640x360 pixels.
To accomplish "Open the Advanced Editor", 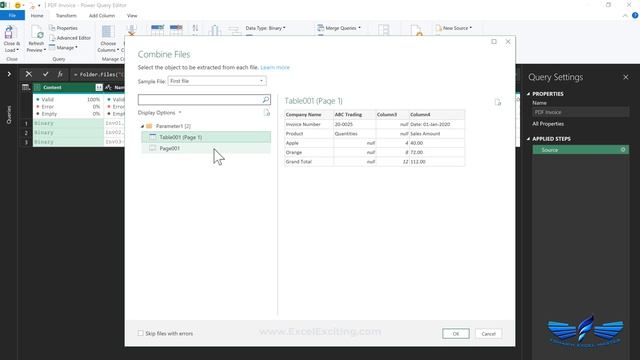I will coord(70,38).
